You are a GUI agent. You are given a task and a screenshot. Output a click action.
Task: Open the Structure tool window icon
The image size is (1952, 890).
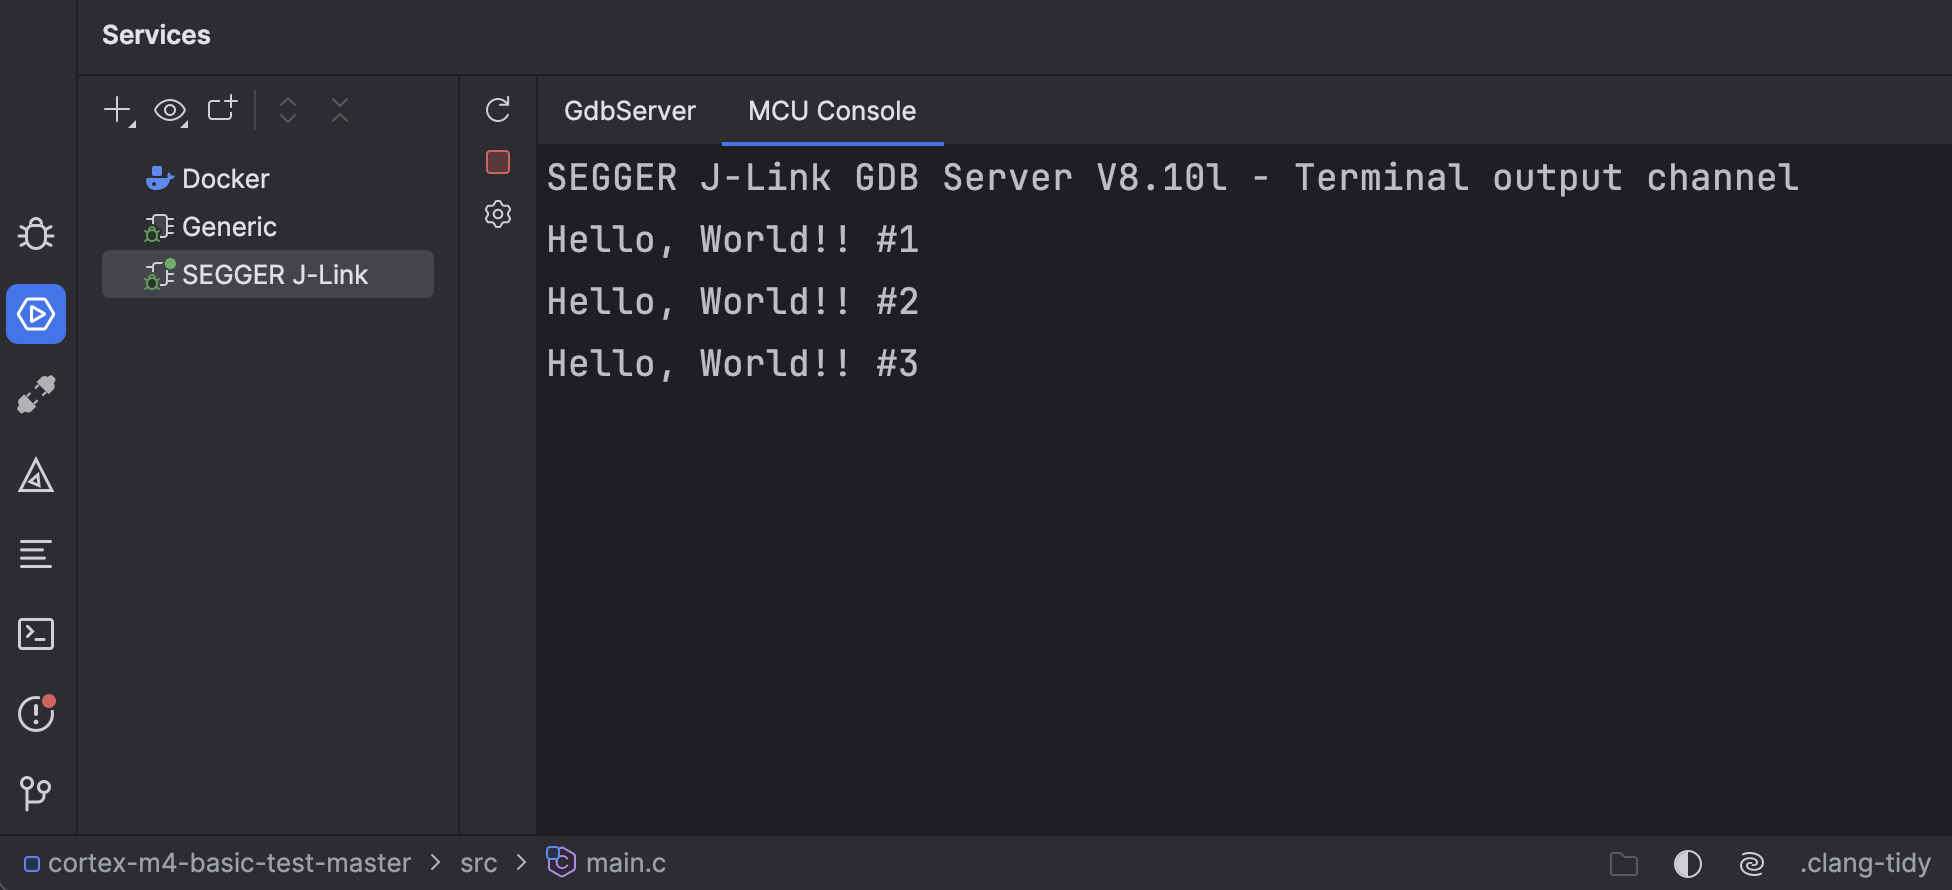point(36,554)
